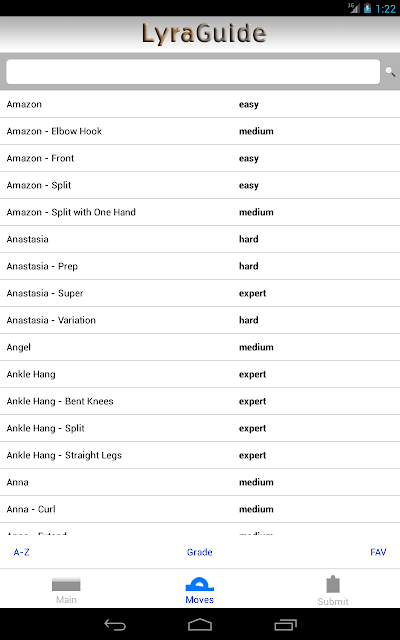This screenshot has height=640, width=400.
Task: Open the Amazon - Elbow Hook move
Action: tap(200, 131)
